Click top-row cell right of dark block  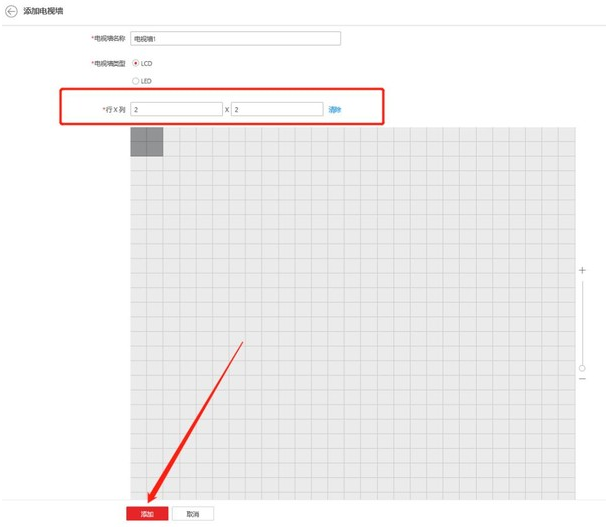pos(171,134)
